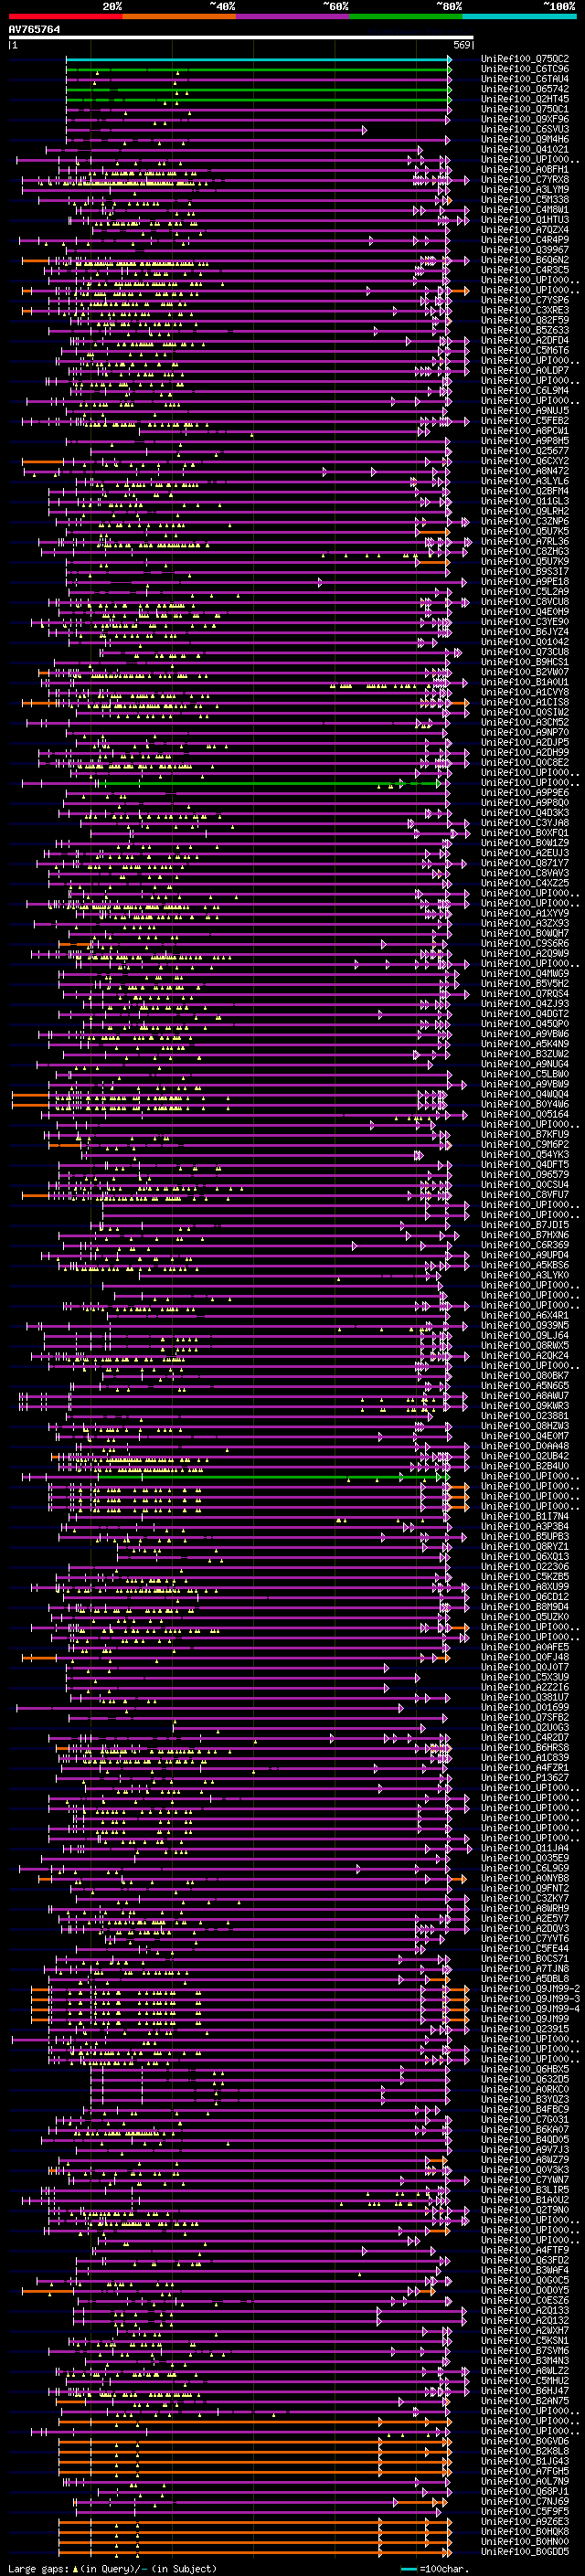Click the =100char. scale legend
585x2576 pixels.
[x=435, y=2569]
